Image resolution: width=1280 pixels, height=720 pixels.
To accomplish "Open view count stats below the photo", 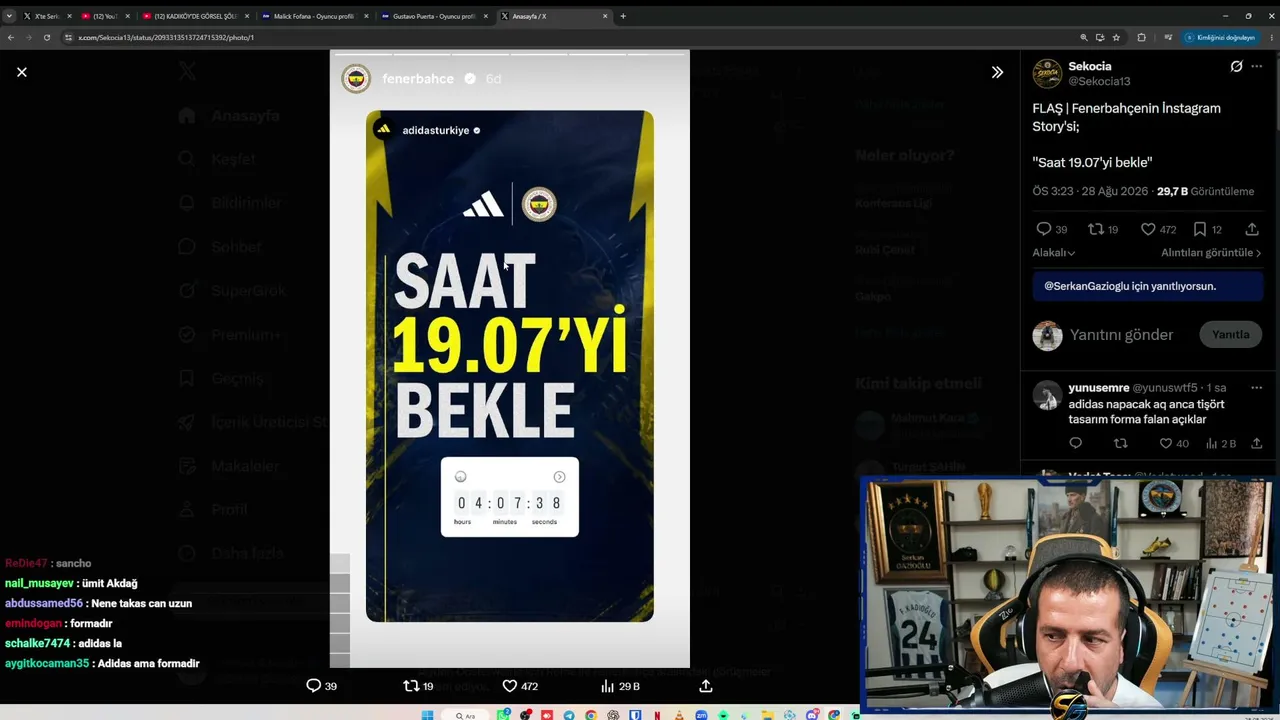I will point(620,686).
